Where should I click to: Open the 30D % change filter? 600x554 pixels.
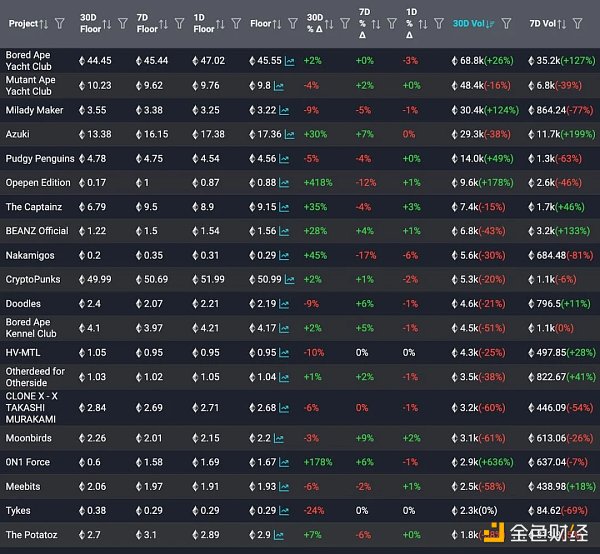(x=345, y=24)
